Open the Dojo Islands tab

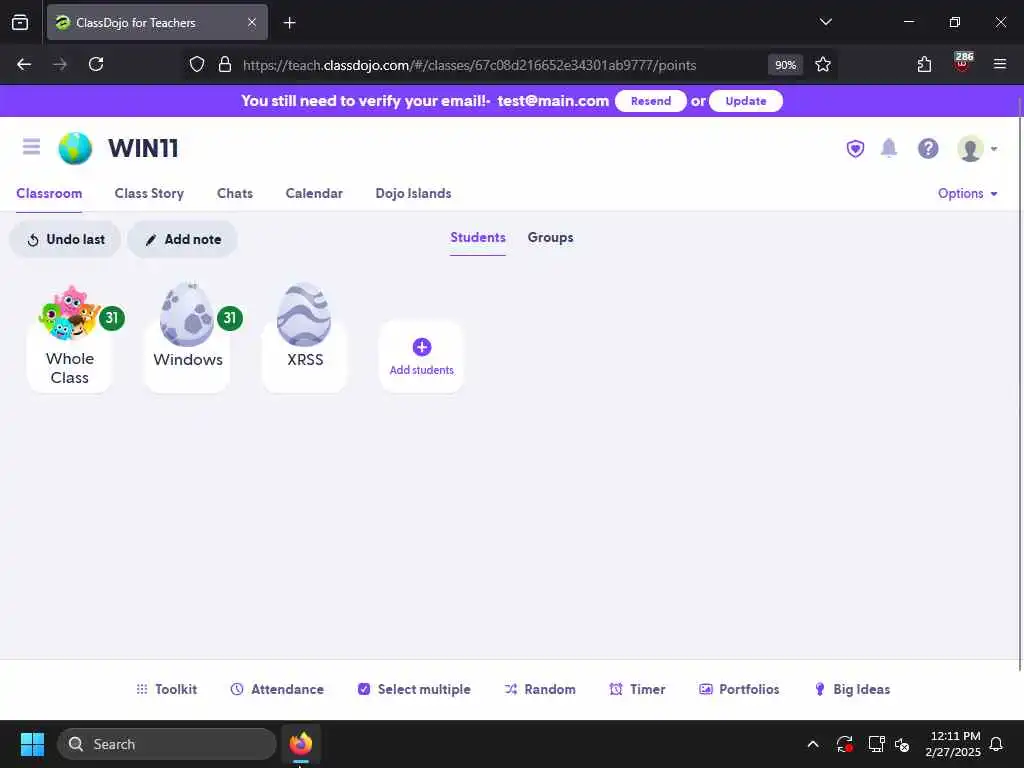point(413,193)
